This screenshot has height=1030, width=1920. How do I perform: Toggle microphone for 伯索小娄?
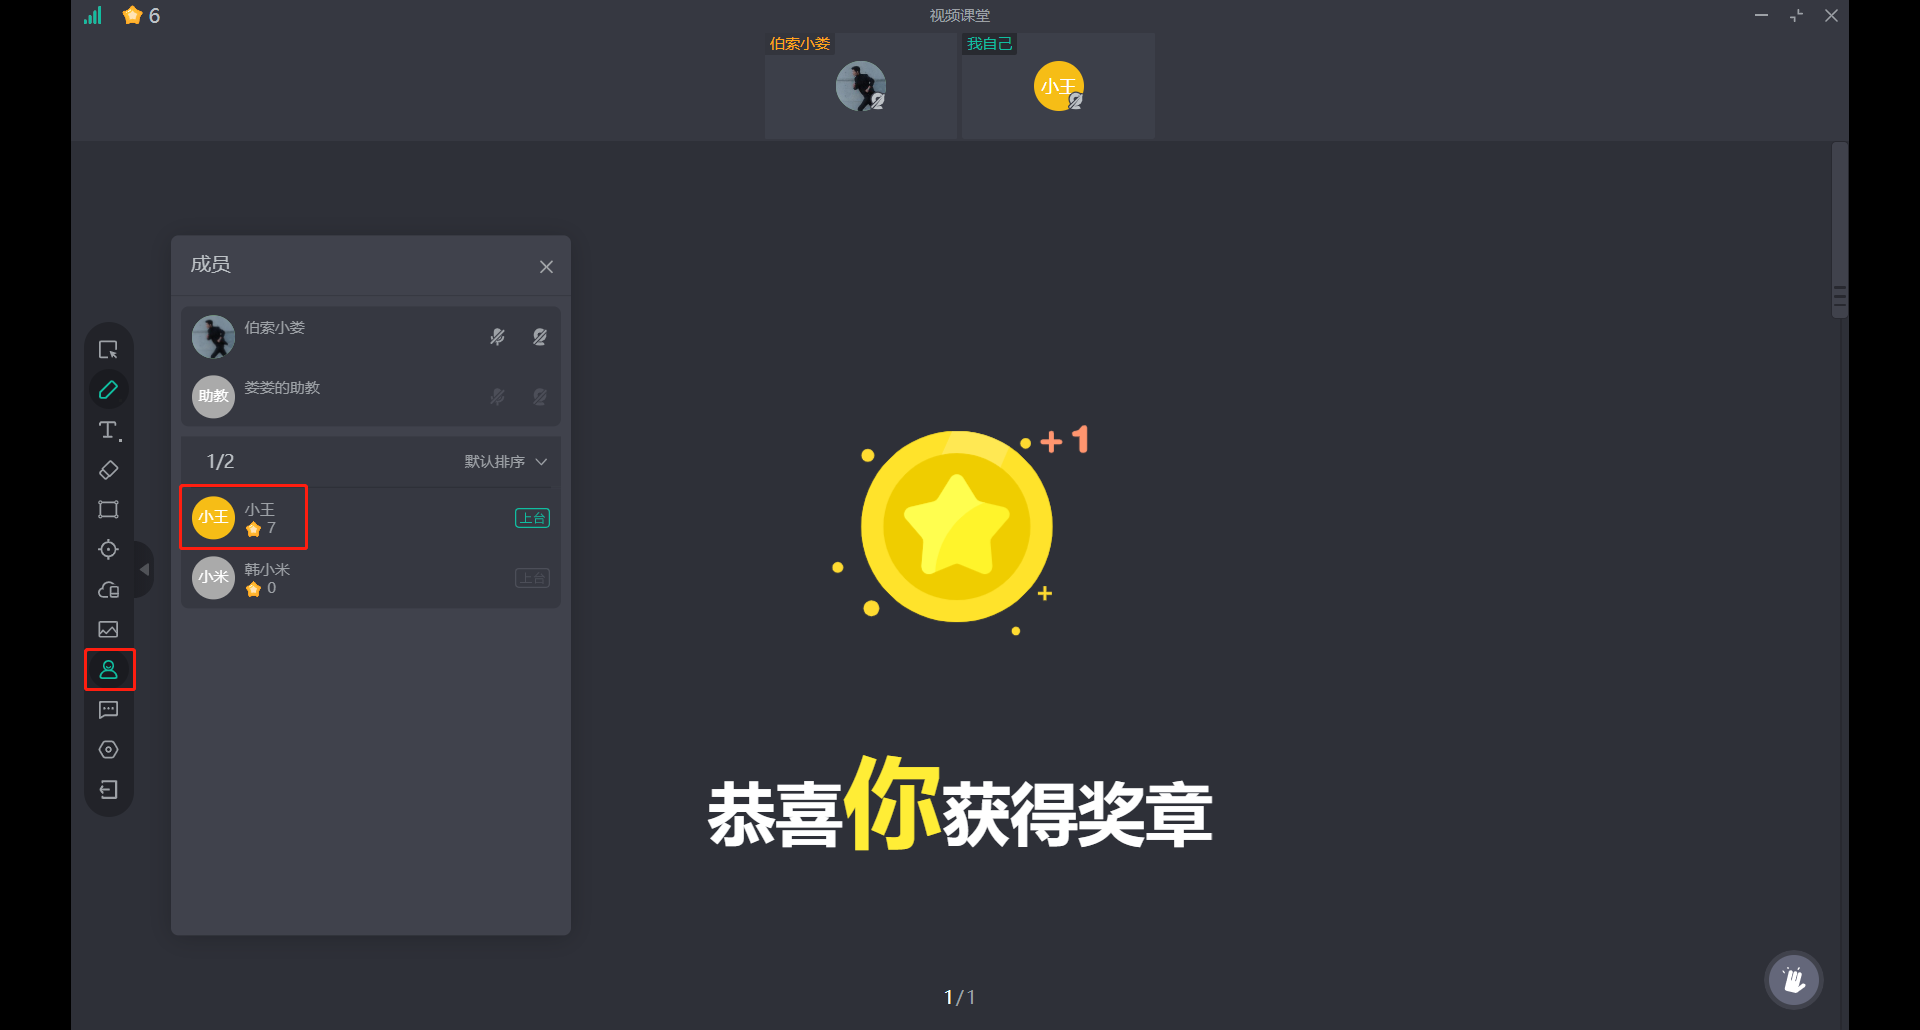(x=497, y=337)
